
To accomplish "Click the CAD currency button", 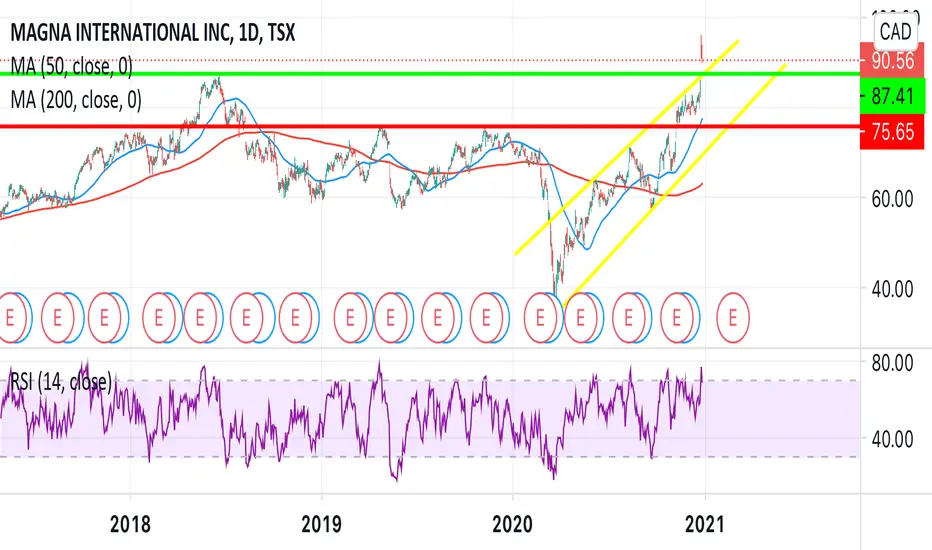I will tap(895, 31).
